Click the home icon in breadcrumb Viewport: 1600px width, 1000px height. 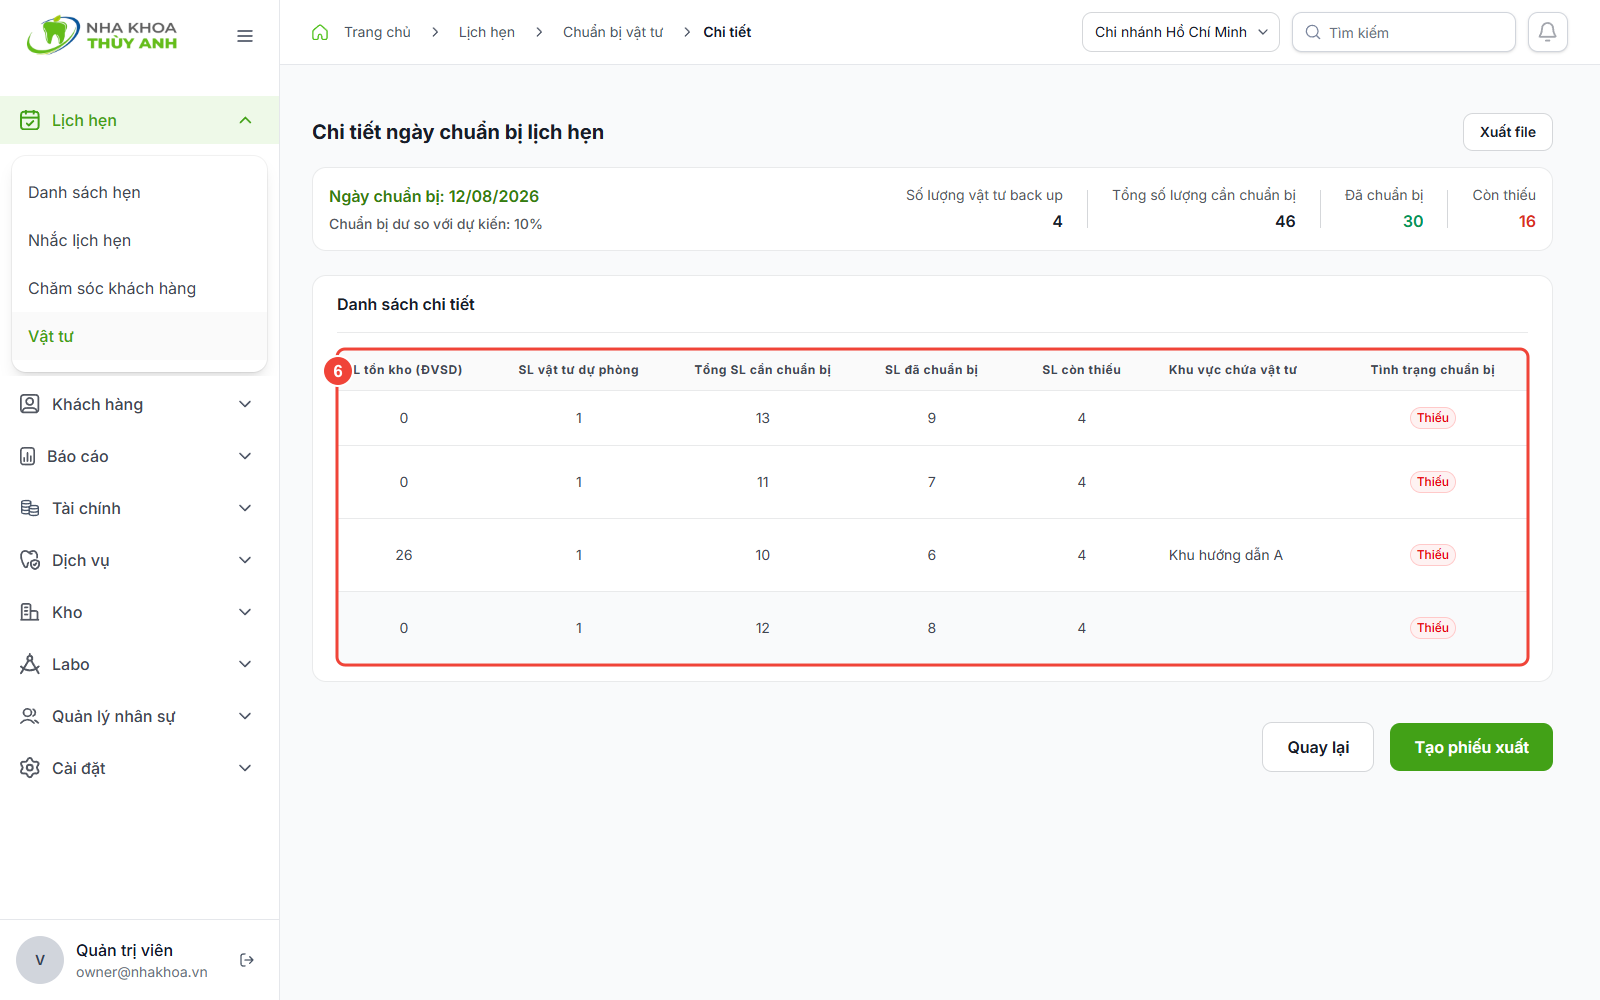point(320,32)
